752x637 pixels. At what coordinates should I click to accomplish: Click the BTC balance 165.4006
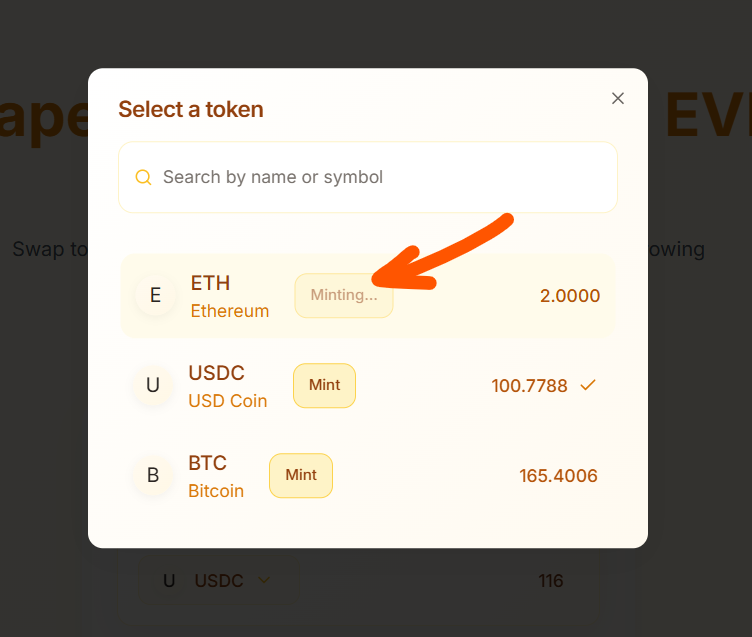(x=558, y=476)
